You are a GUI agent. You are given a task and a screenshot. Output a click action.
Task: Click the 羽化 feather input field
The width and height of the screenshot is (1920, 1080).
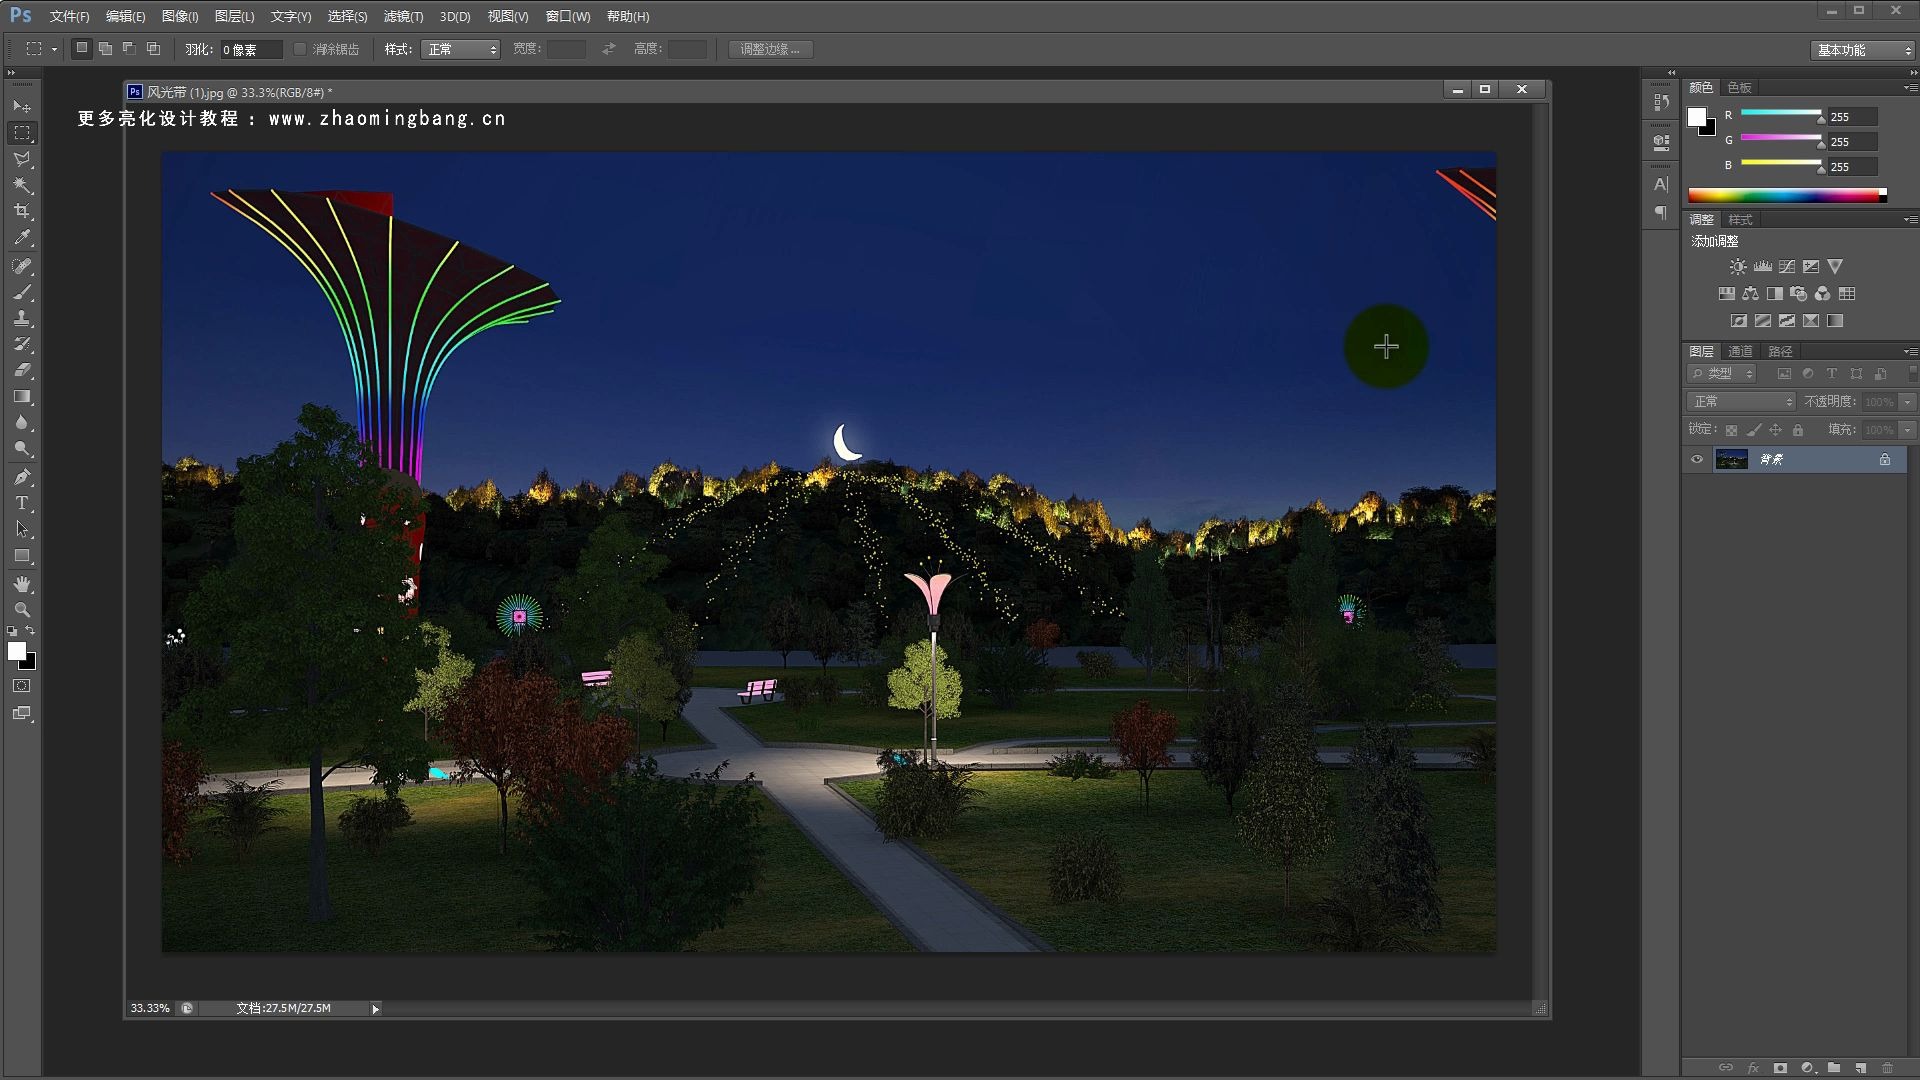coord(250,49)
